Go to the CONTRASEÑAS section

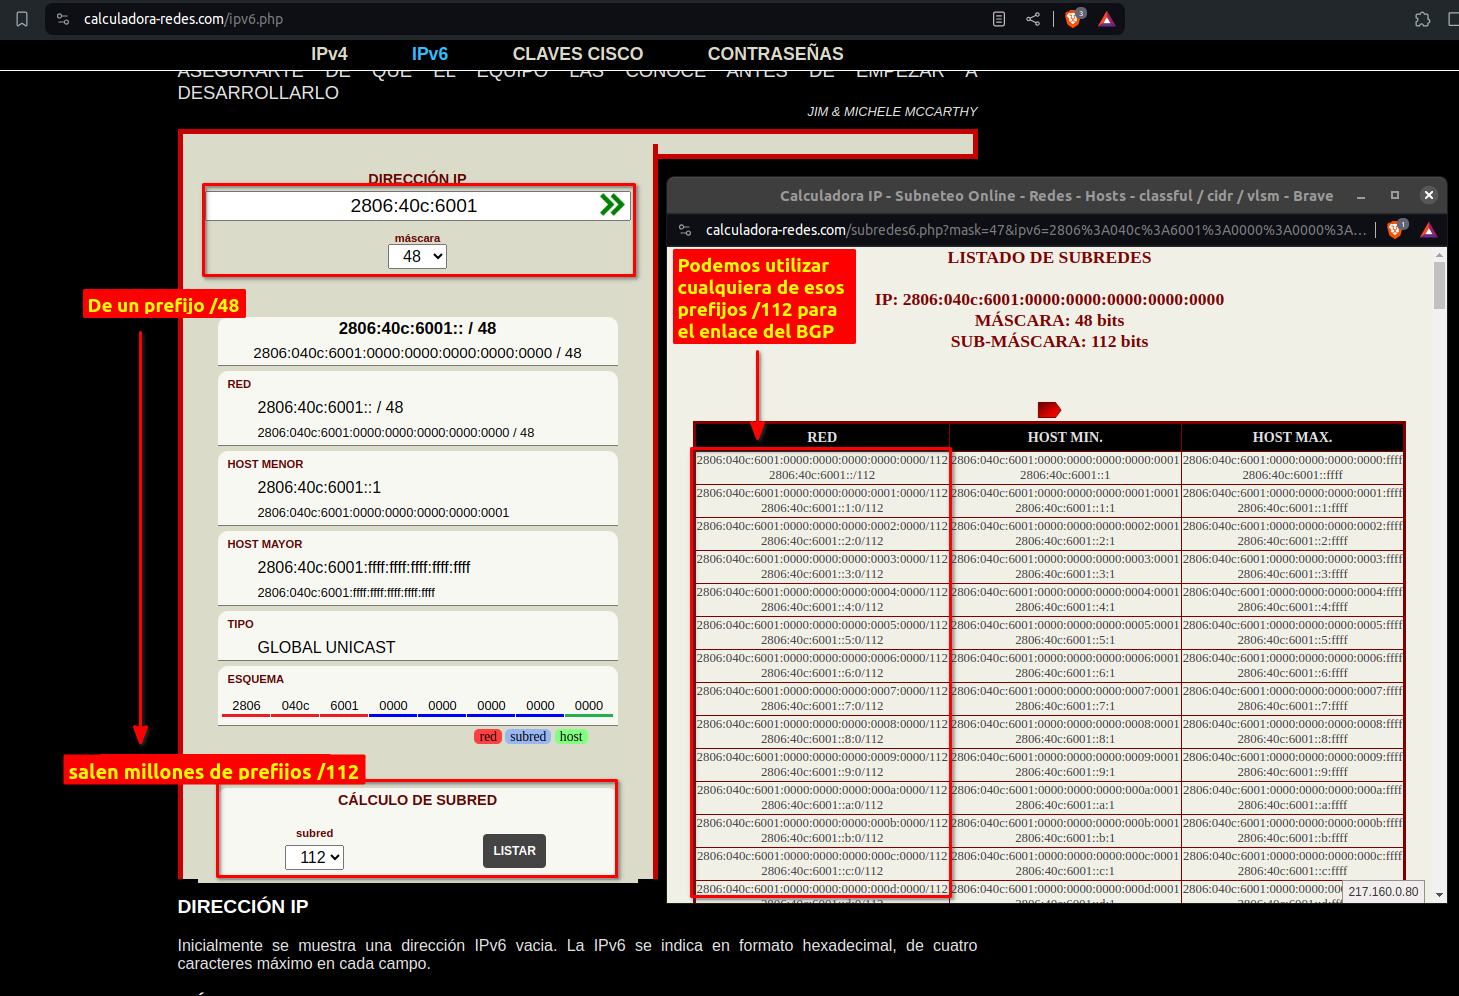[775, 54]
